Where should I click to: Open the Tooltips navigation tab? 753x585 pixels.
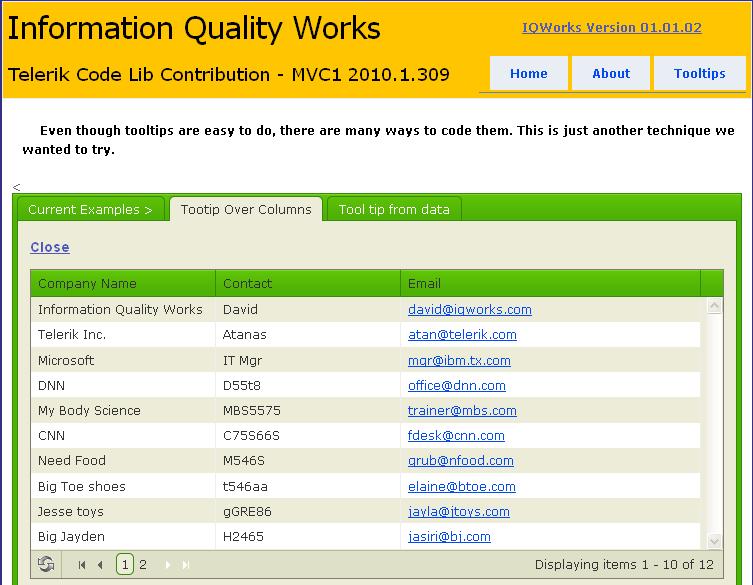coord(699,73)
